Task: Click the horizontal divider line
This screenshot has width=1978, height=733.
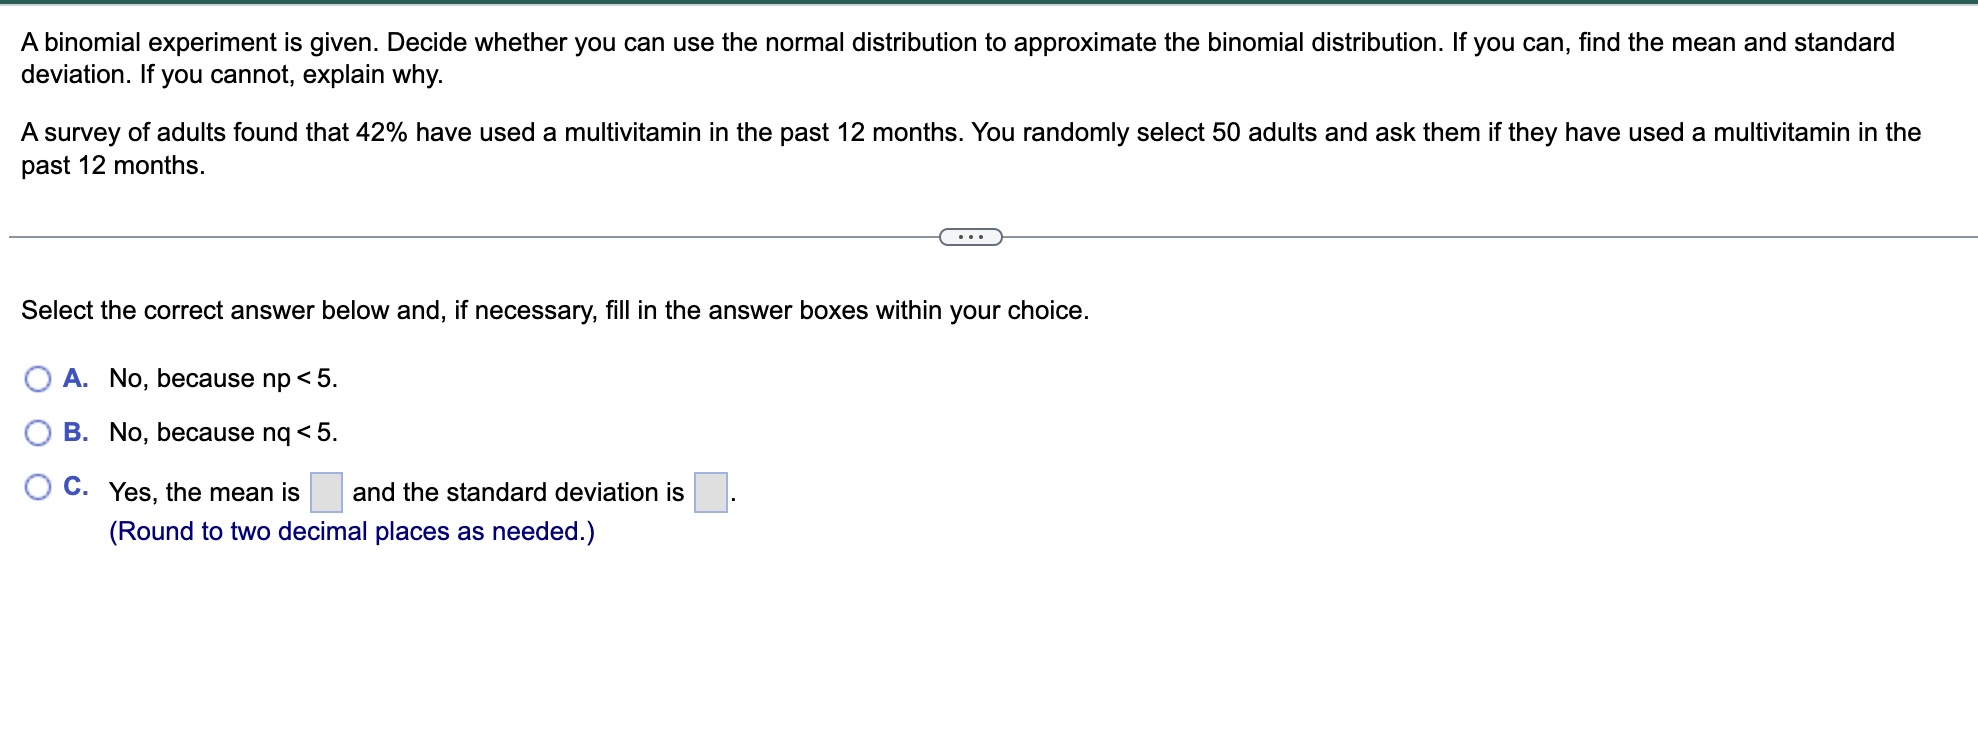Action: coord(400,236)
